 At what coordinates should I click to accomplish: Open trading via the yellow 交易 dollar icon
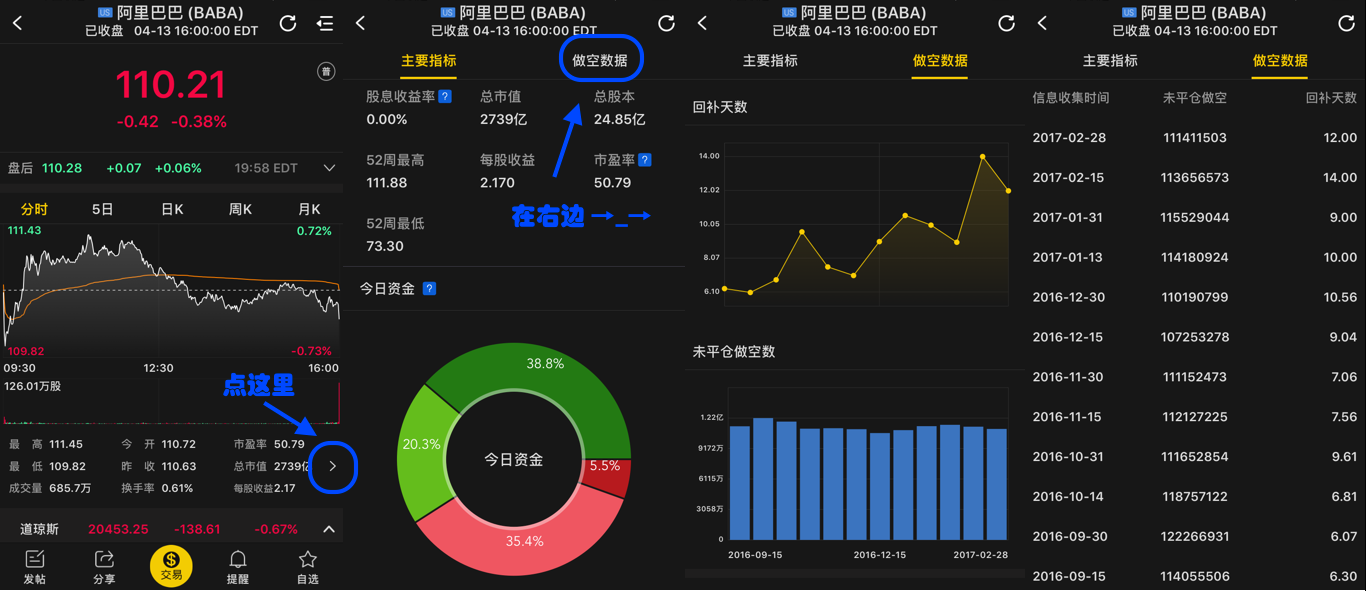click(170, 566)
